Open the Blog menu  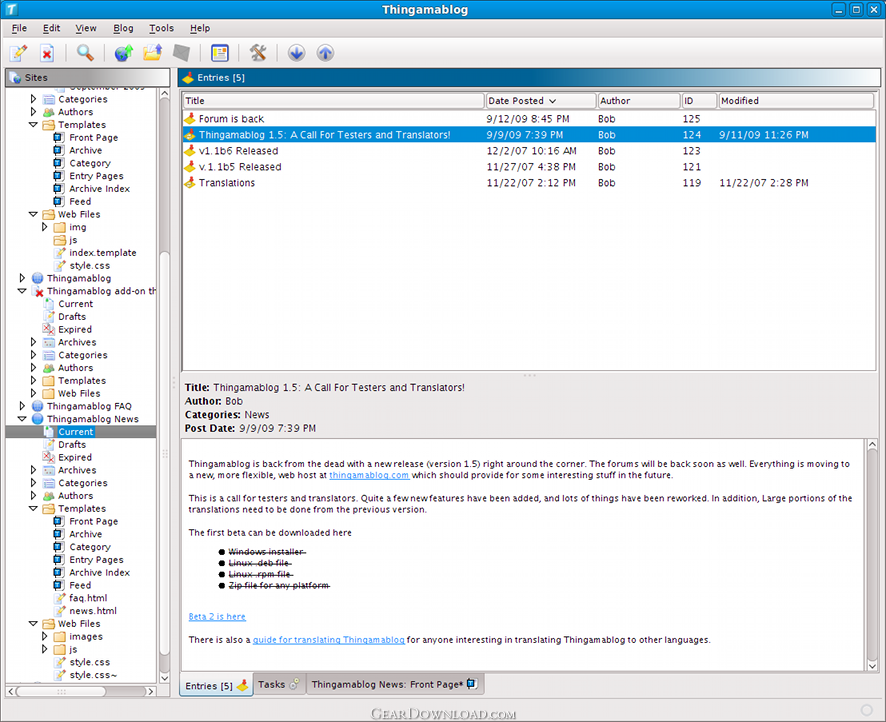[x=123, y=28]
